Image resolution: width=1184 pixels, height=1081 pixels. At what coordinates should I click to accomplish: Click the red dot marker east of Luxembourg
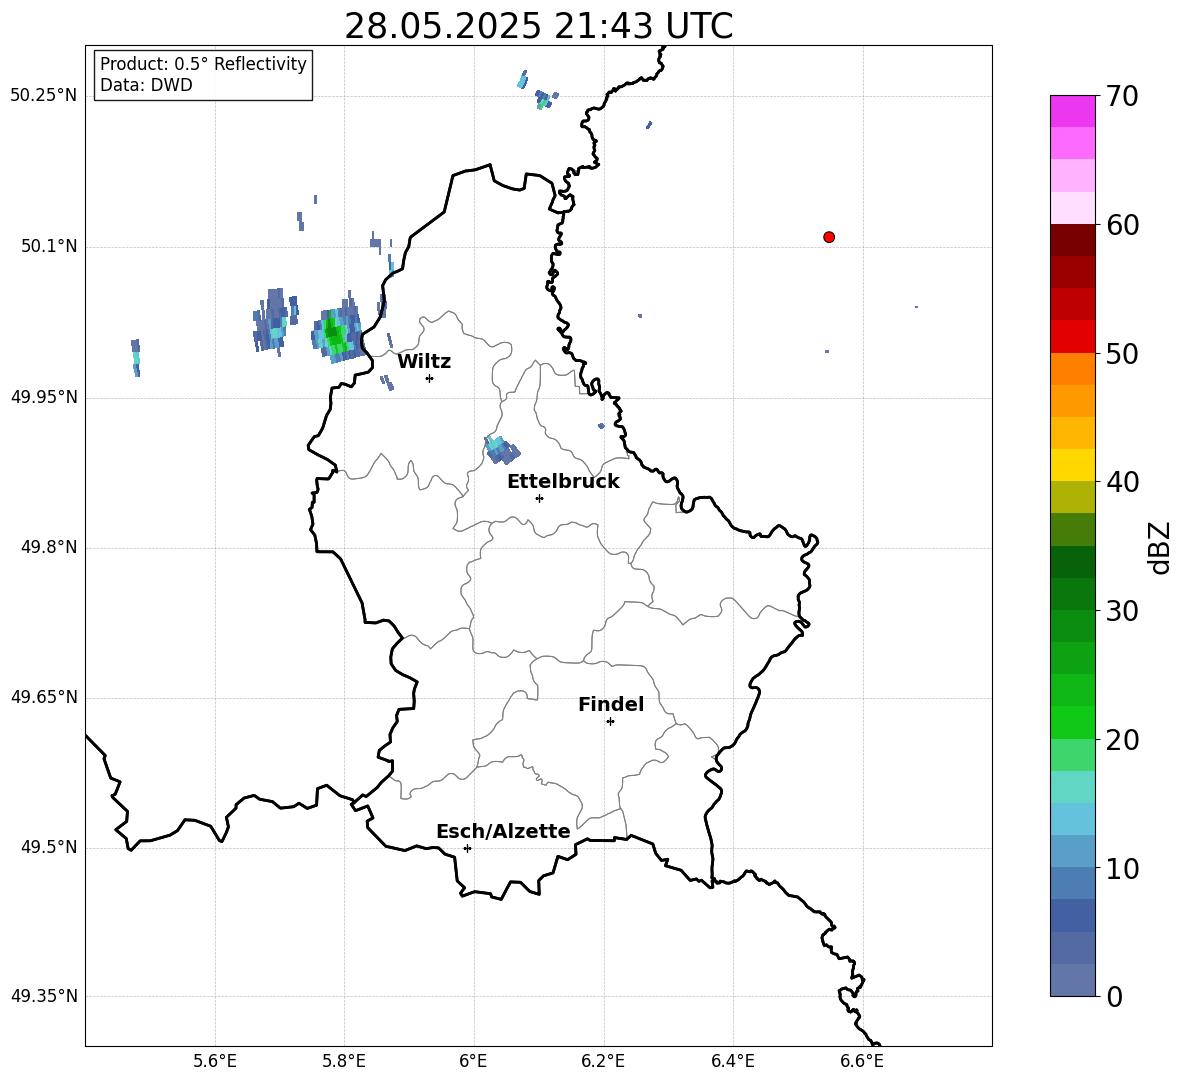click(x=829, y=237)
